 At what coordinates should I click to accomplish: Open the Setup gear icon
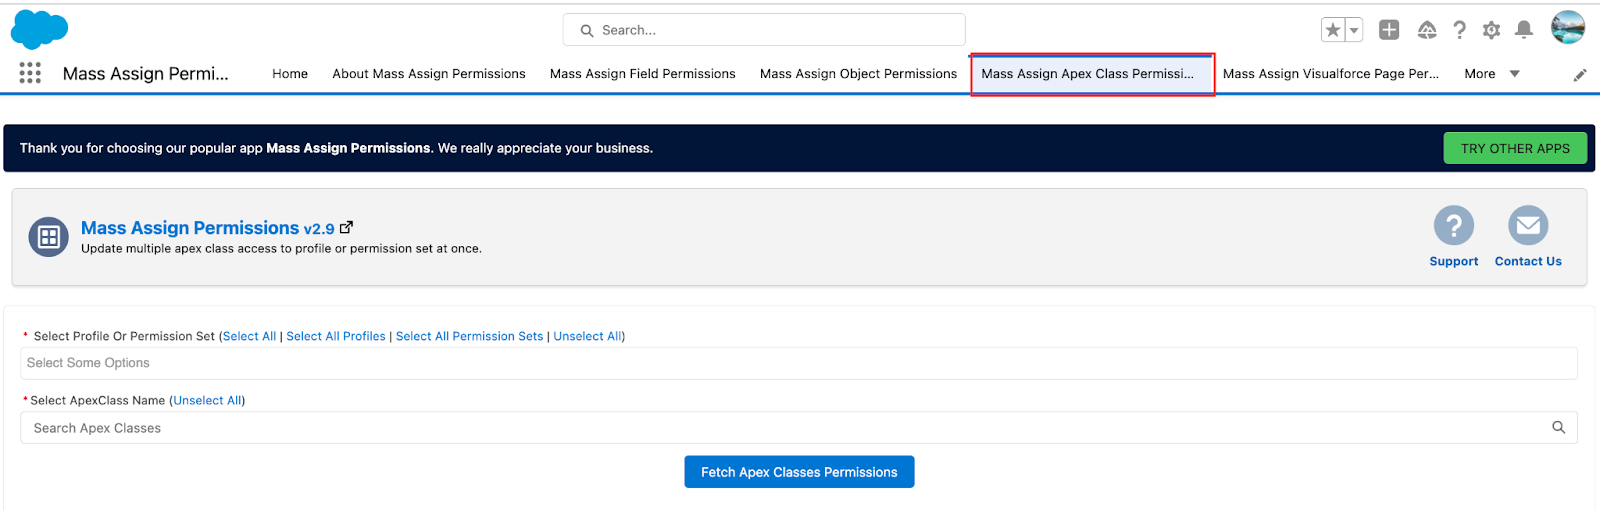1491,30
